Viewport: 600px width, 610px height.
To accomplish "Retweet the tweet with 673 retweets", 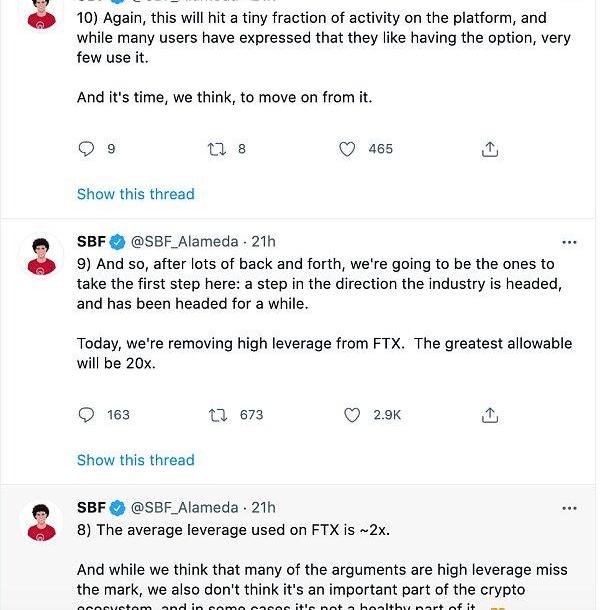I will (x=216, y=414).
